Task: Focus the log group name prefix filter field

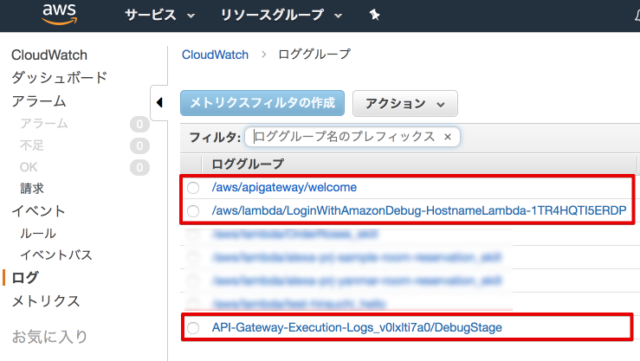Action: click(x=352, y=137)
